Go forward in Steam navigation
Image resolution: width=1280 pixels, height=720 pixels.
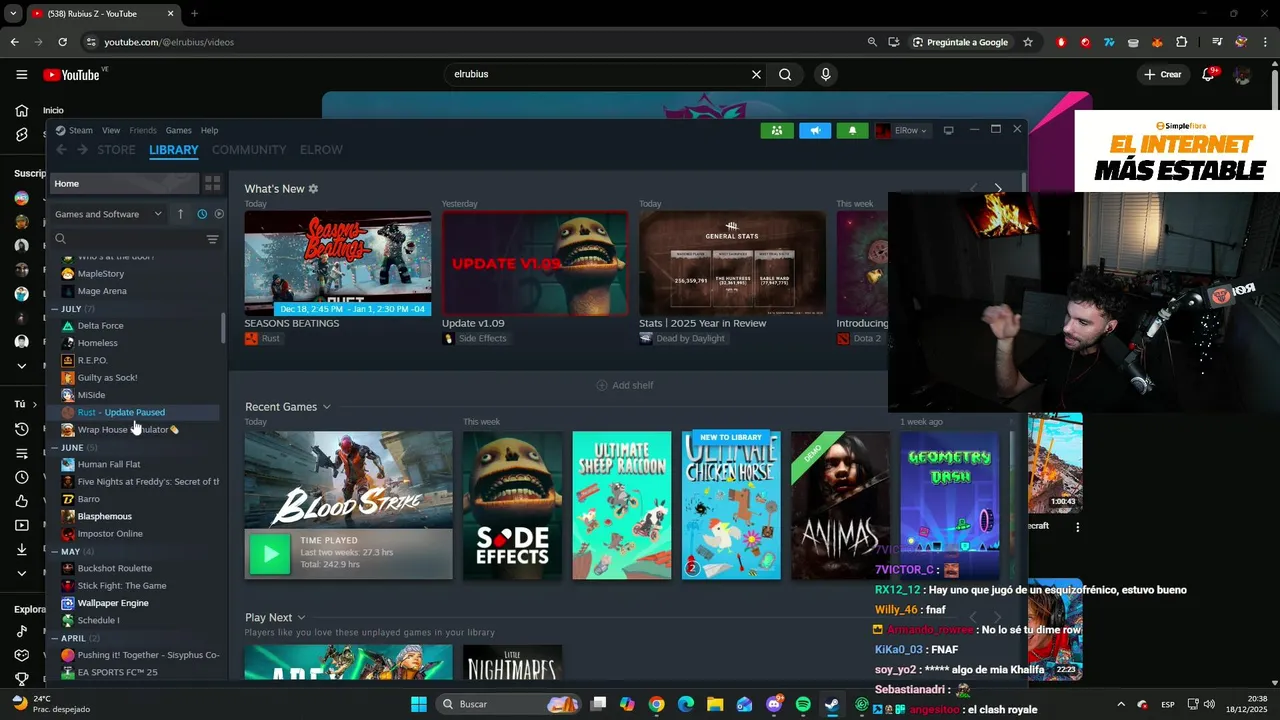click(83, 150)
